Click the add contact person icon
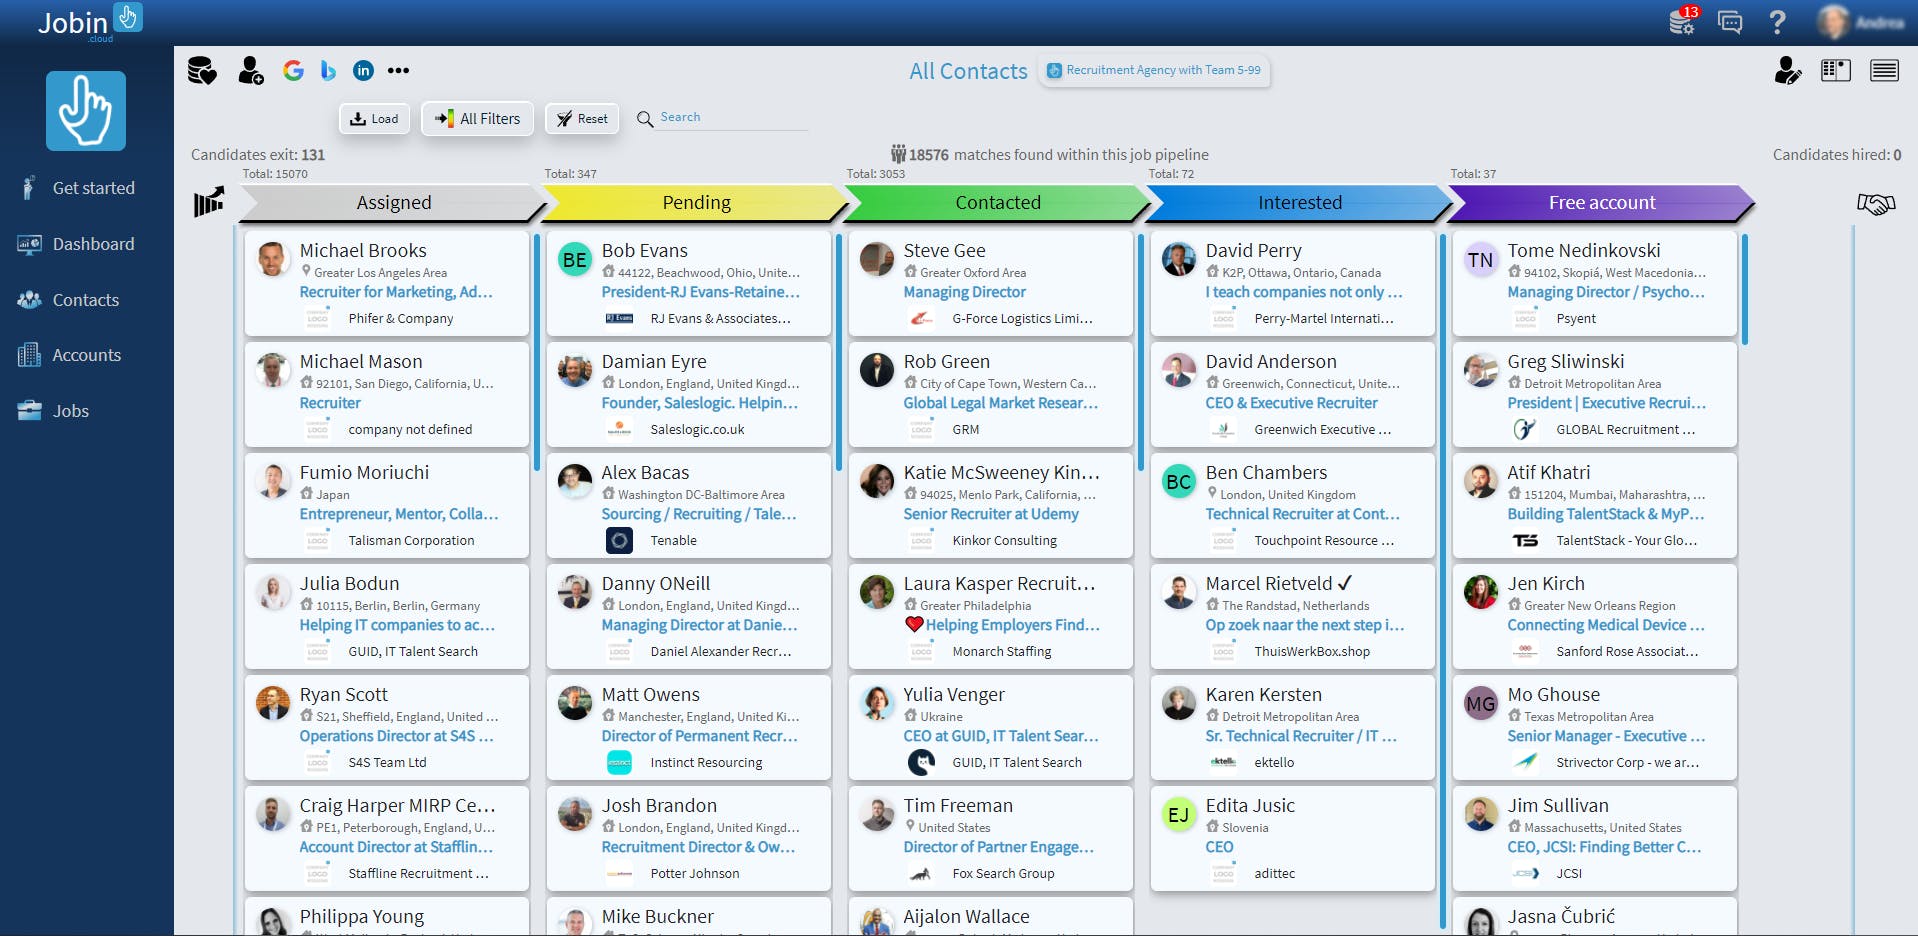 [x=250, y=70]
